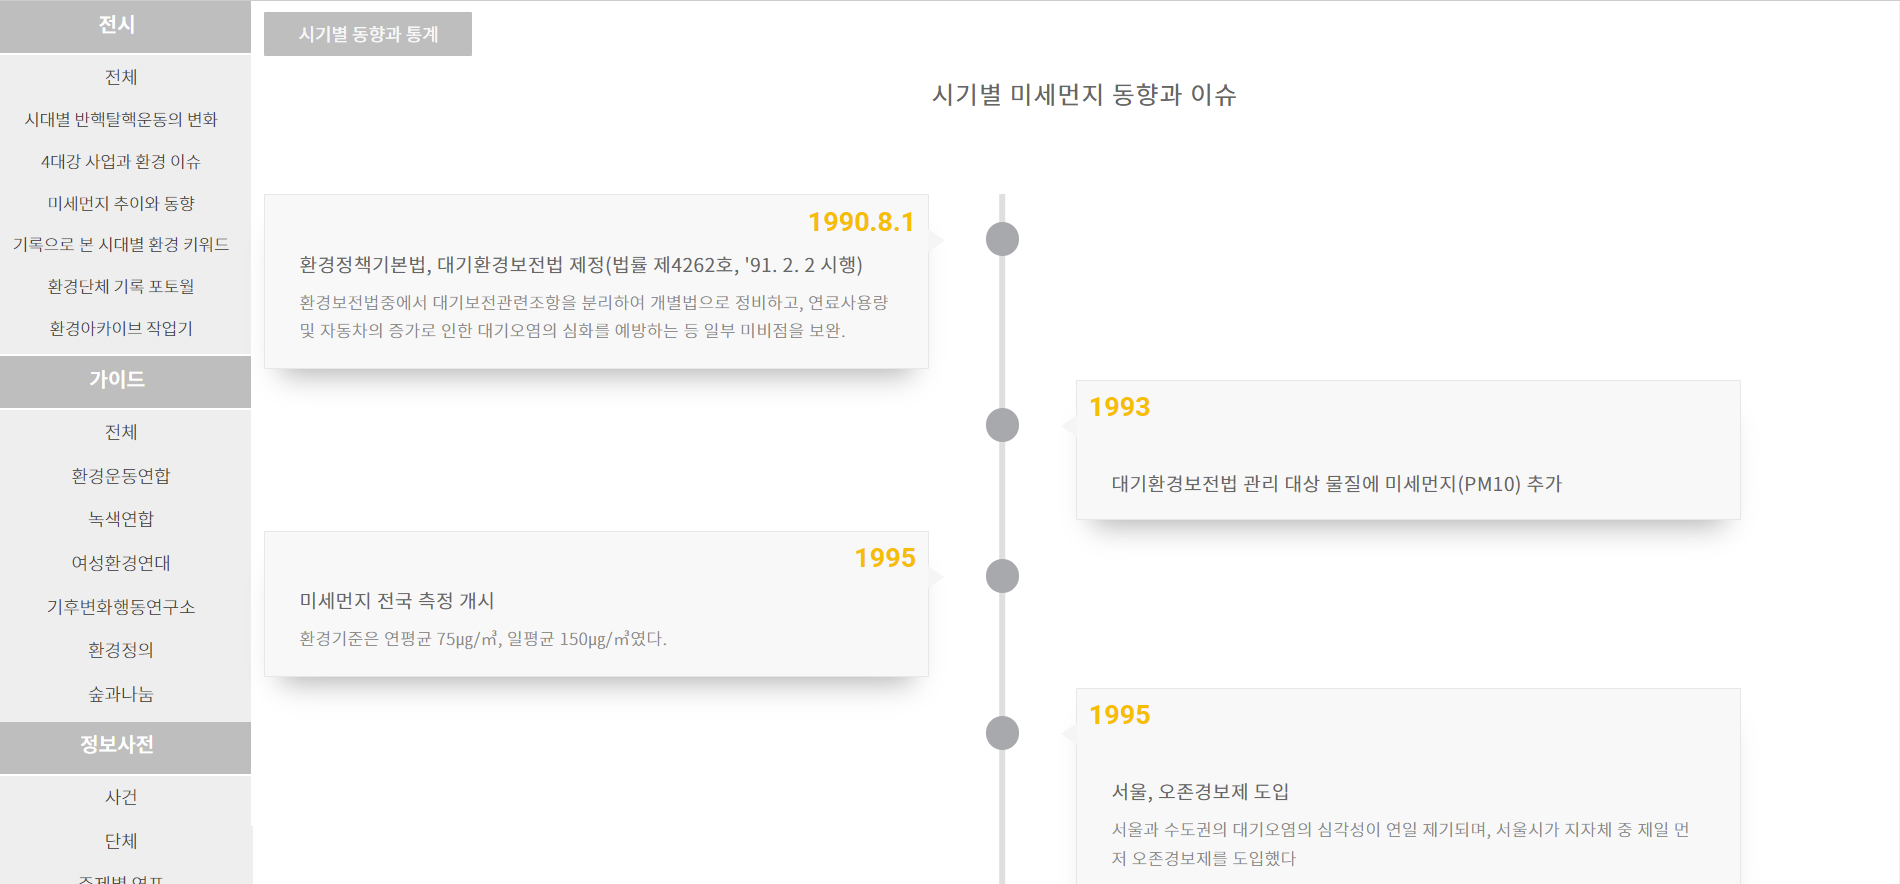Go to 기후변화행동연구소 guide
The height and width of the screenshot is (884, 1900).
point(121,607)
